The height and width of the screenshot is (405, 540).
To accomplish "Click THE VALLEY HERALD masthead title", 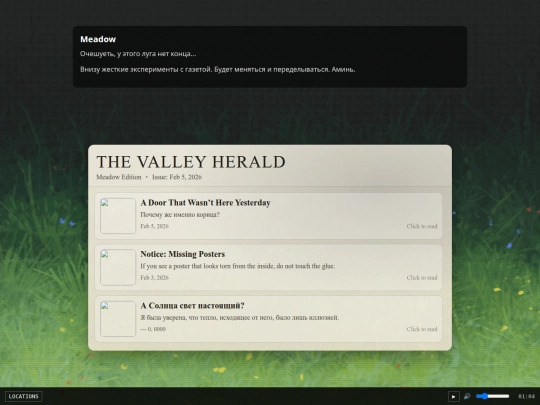I will tap(191, 162).
